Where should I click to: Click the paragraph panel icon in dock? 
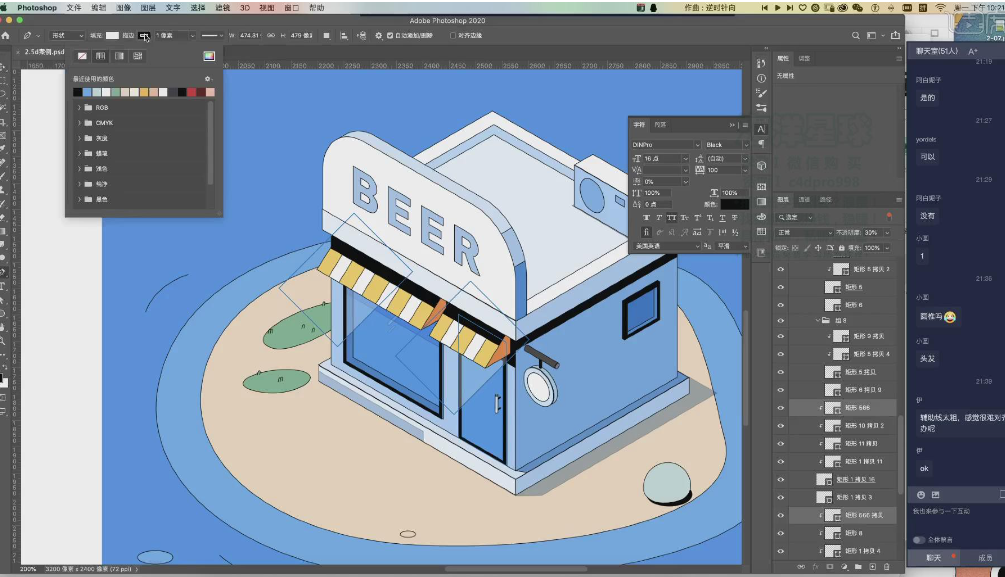pos(761,146)
